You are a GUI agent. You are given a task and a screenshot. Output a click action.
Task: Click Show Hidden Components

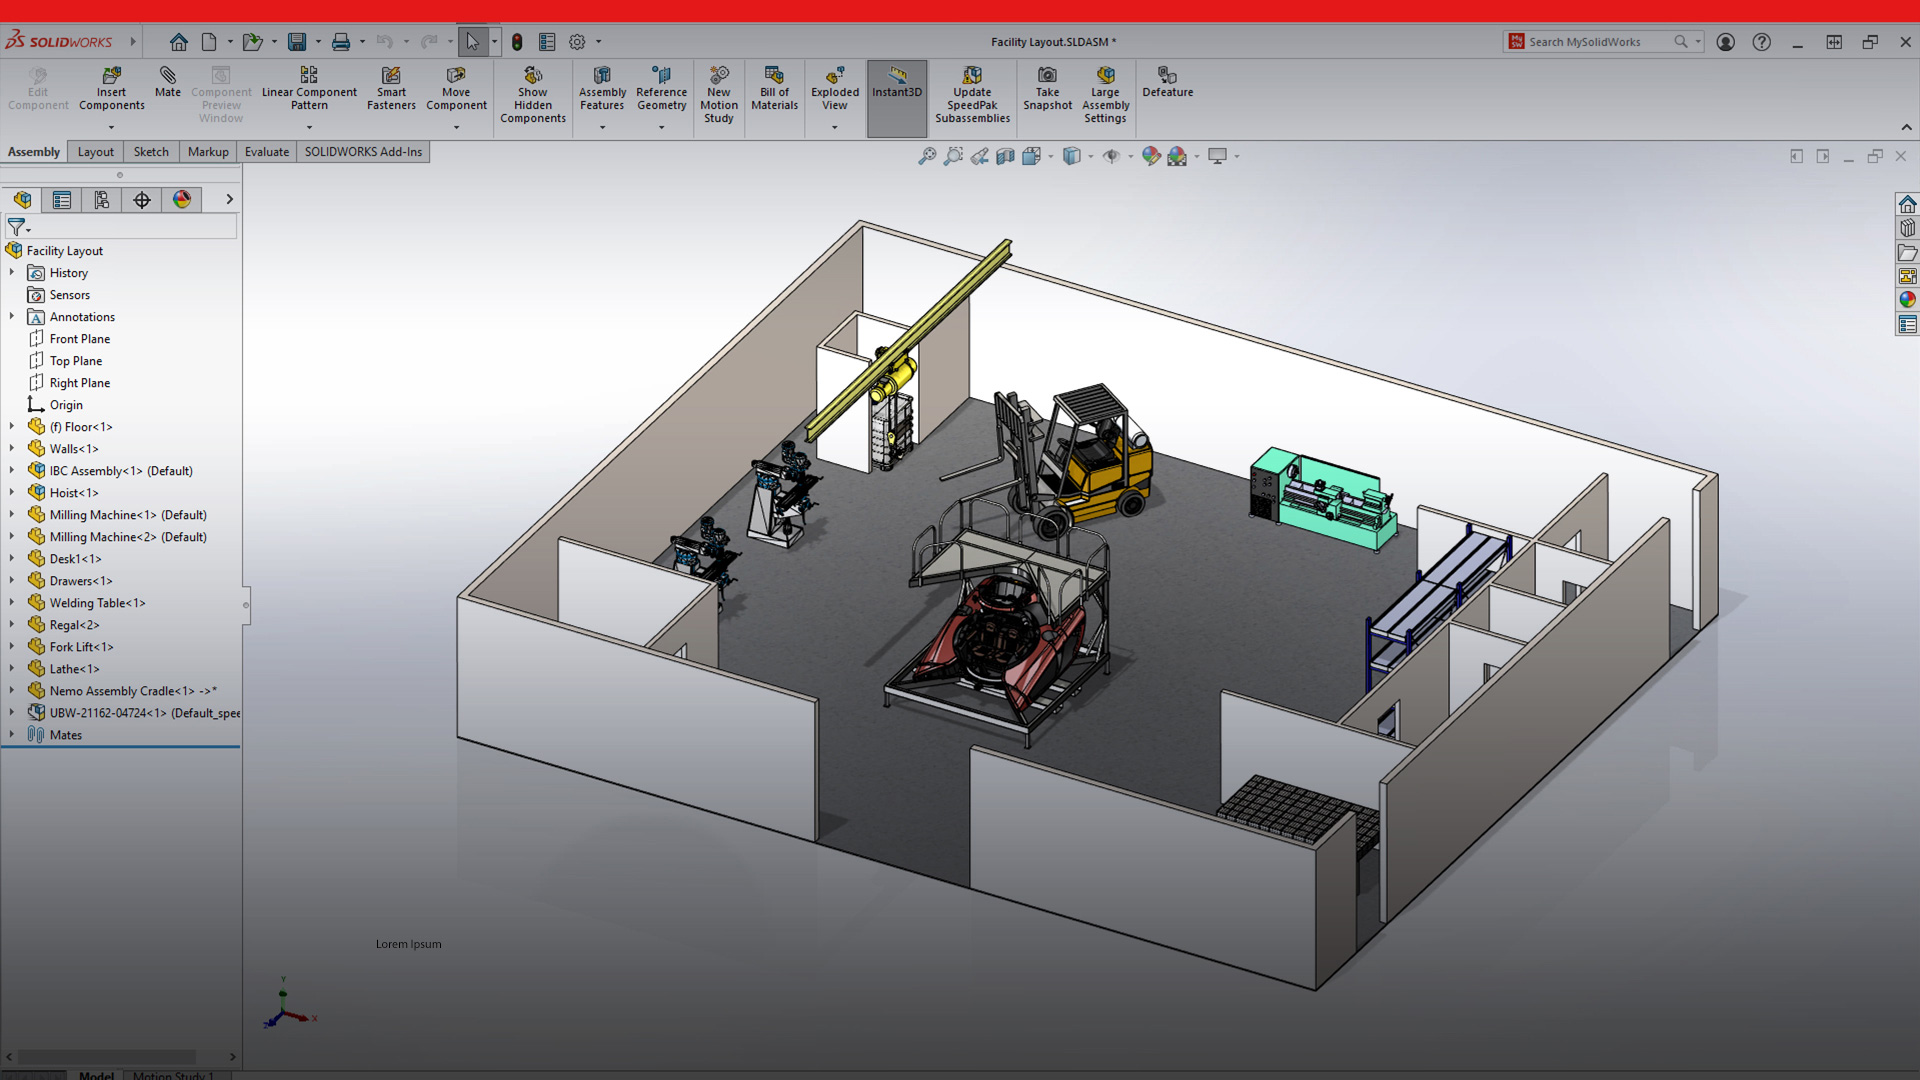[x=533, y=95]
